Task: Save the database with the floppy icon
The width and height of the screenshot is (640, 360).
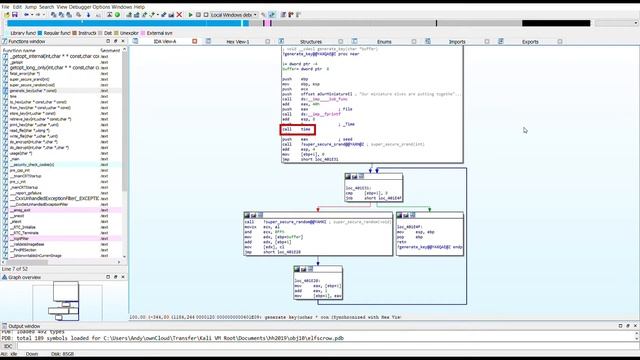Action: pos(15,15)
